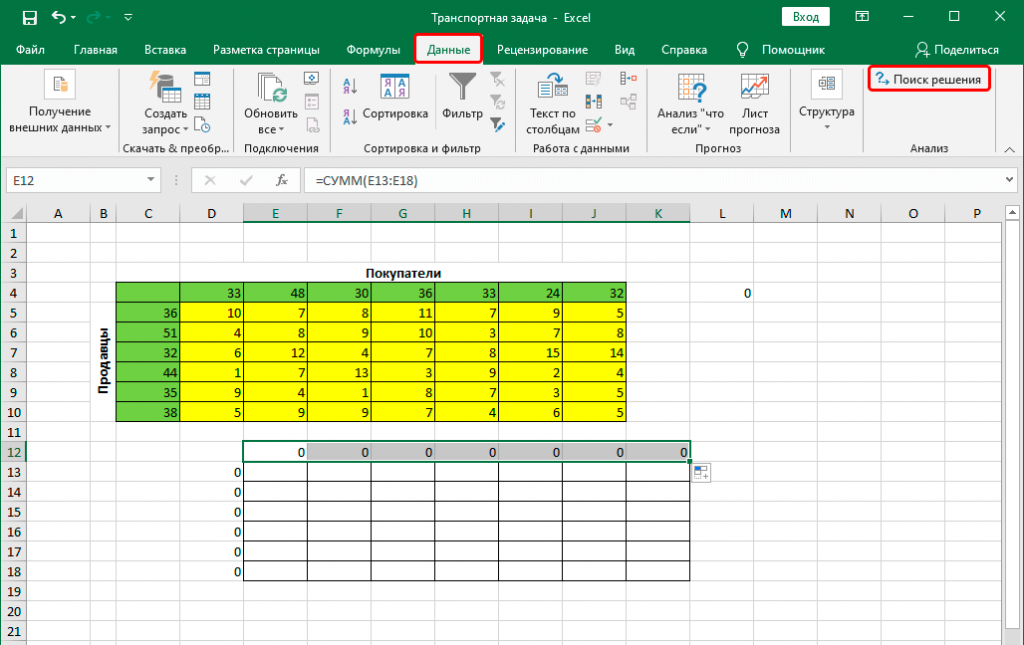The image size is (1024, 645).
Task: Click the Обновить все icon
Action: pos(272,87)
